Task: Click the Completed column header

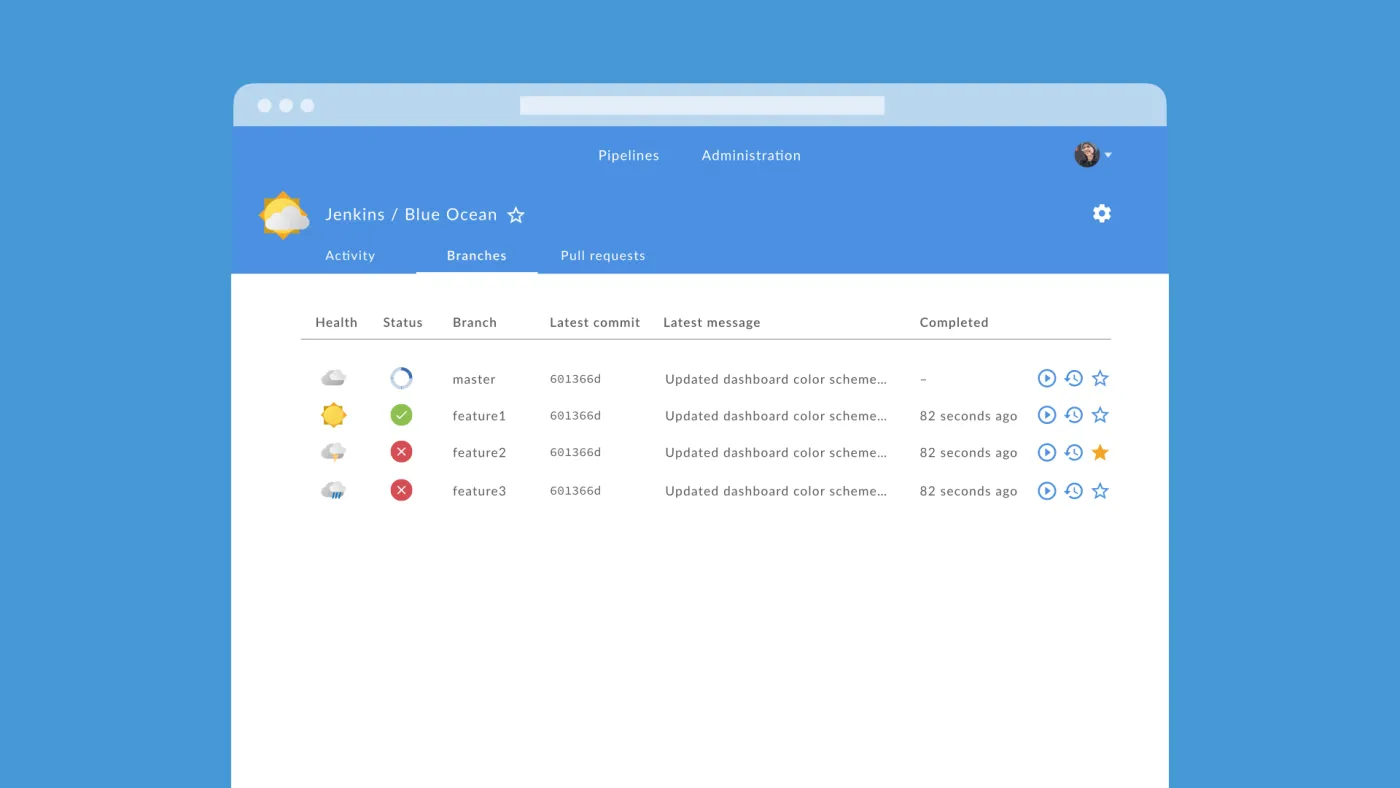Action: tap(954, 322)
